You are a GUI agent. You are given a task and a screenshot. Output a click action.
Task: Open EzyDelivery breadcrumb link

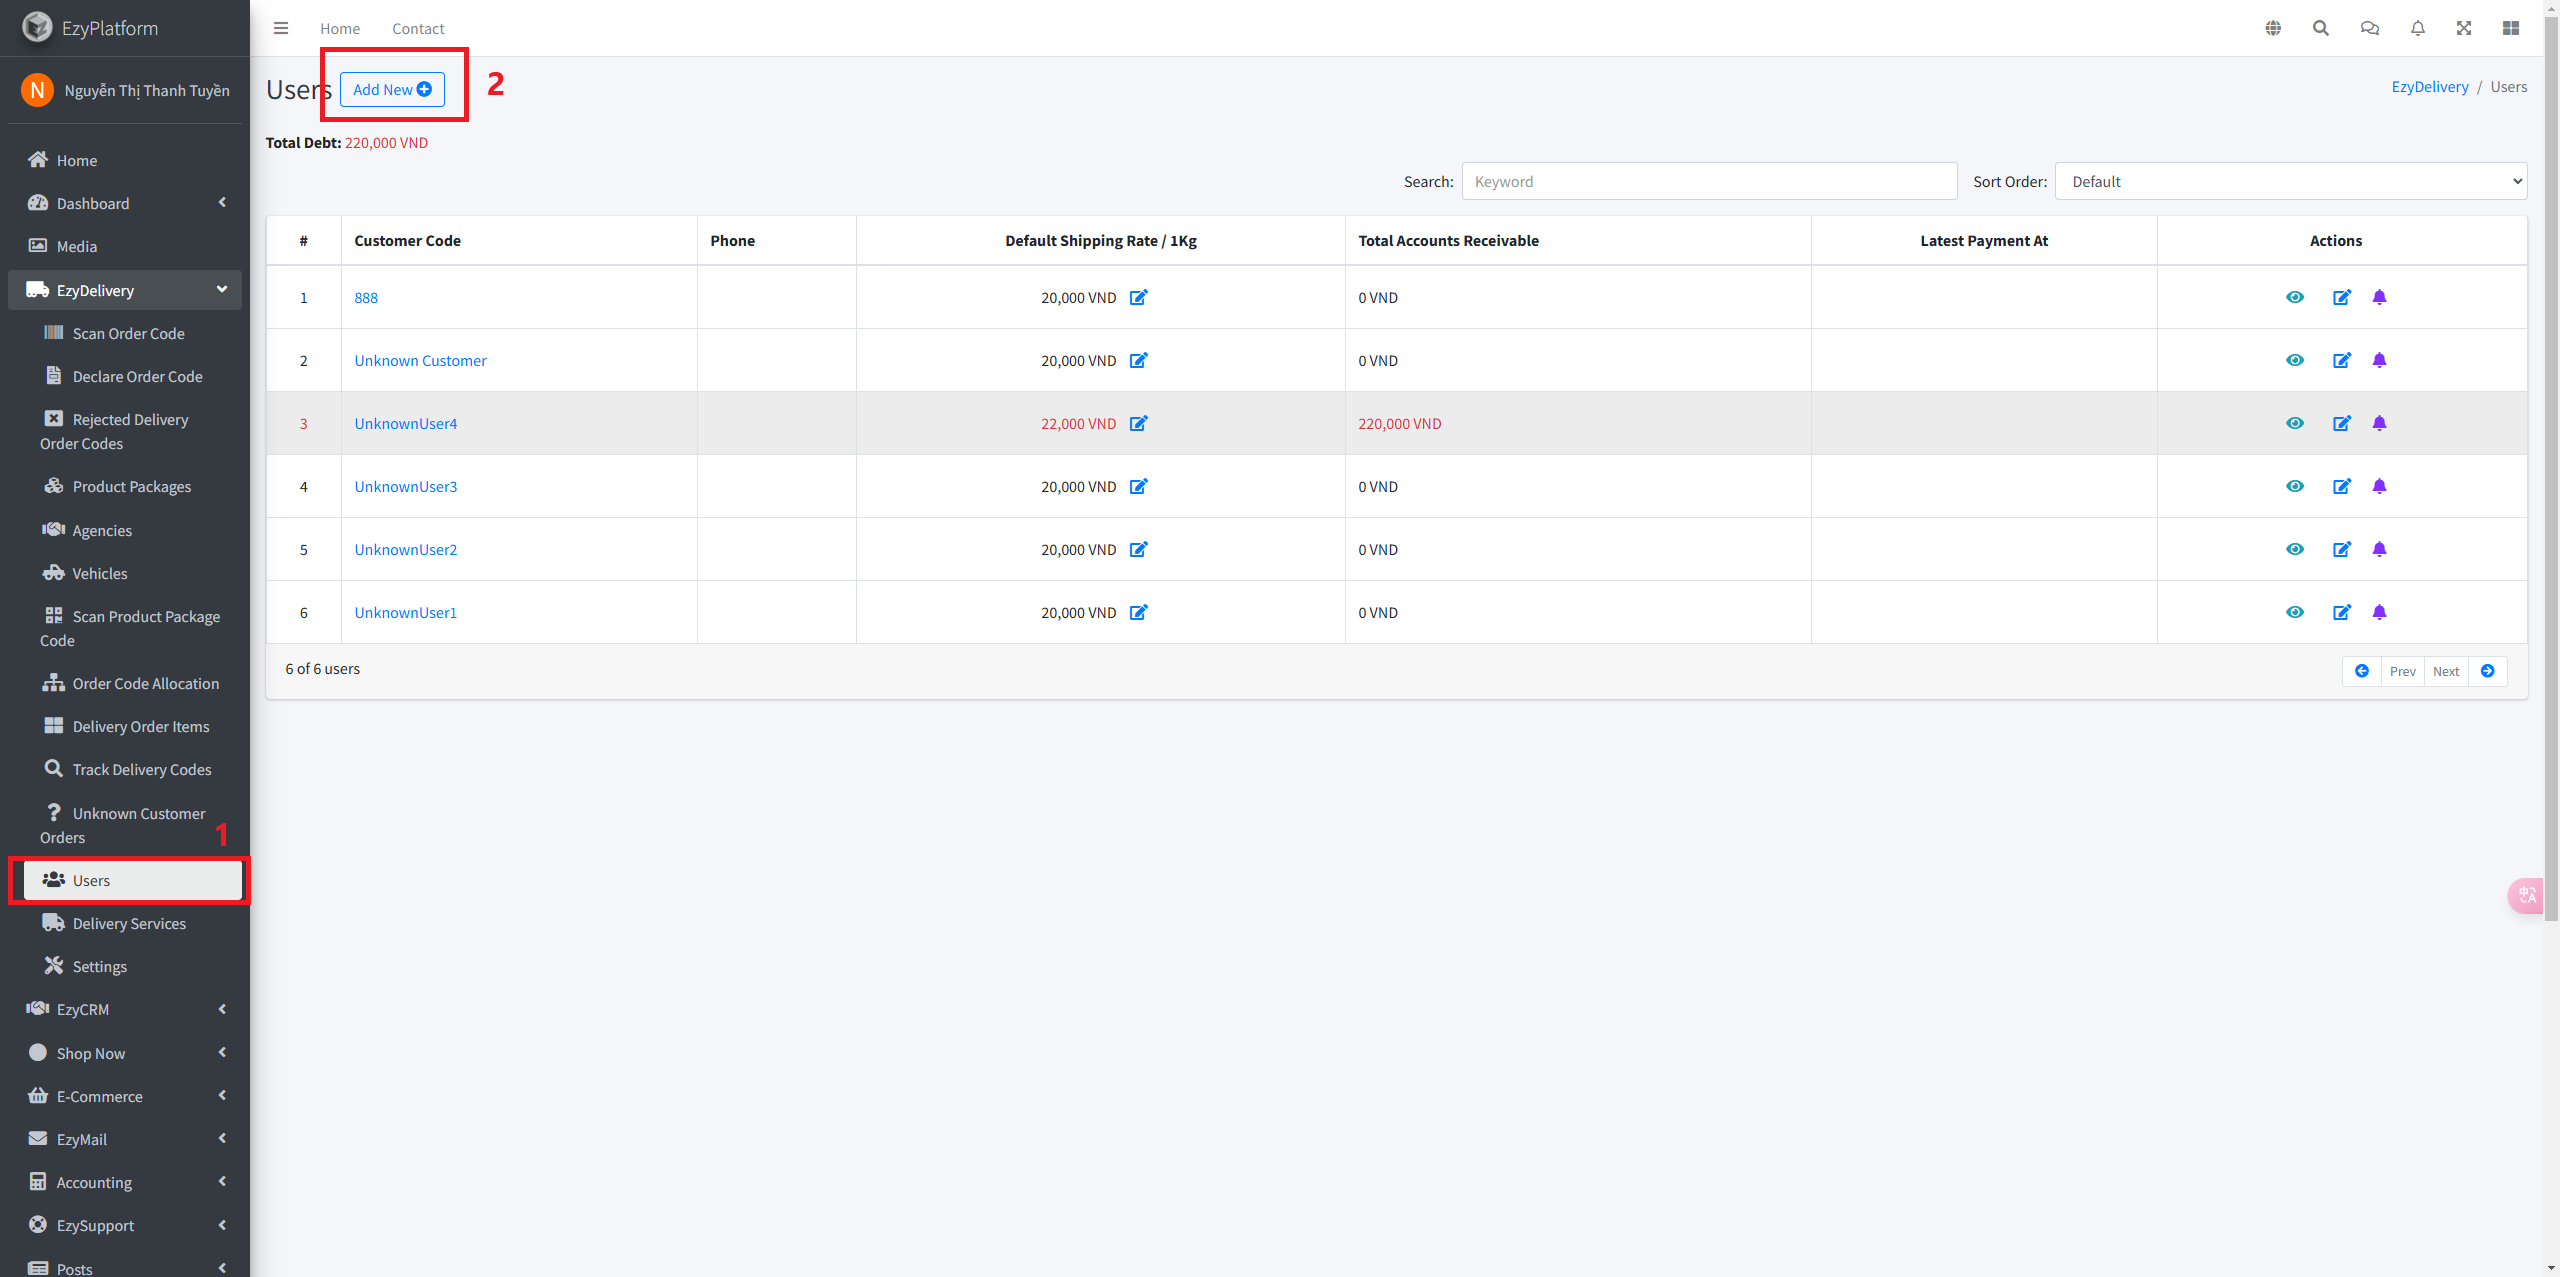(2430, 87)
